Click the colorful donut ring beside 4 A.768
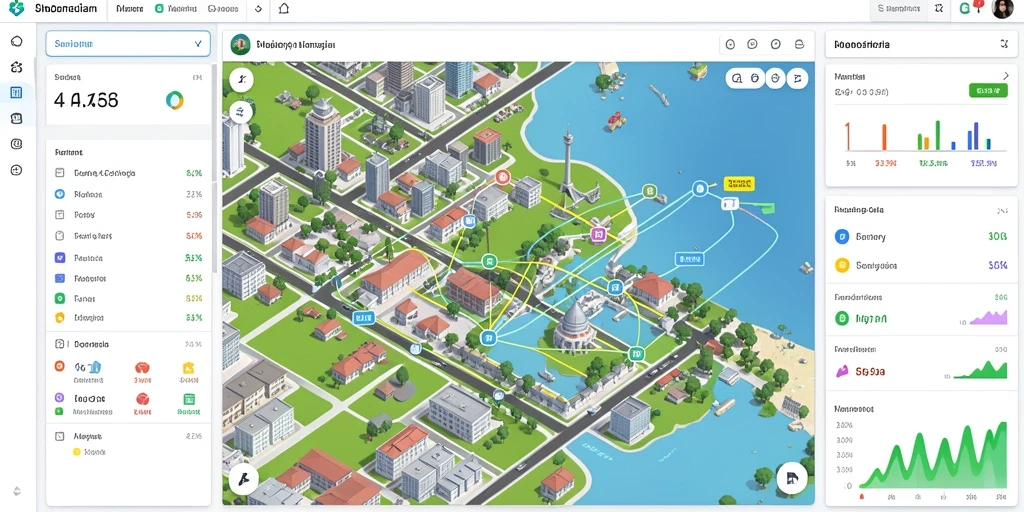This screenshot has width=1024, height=512. 174,100
